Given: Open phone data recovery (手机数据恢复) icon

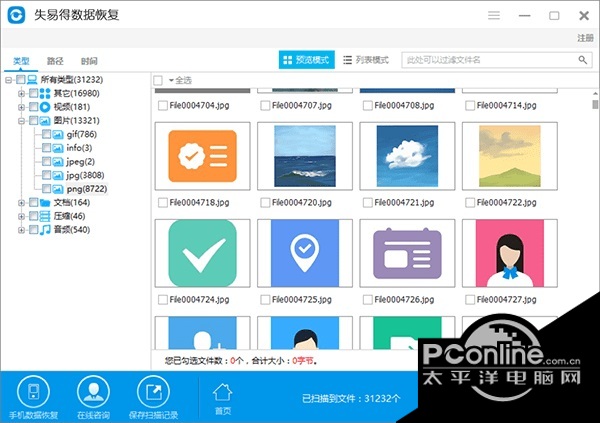Looking at the screenshot, I should click(x=33, y=392).
